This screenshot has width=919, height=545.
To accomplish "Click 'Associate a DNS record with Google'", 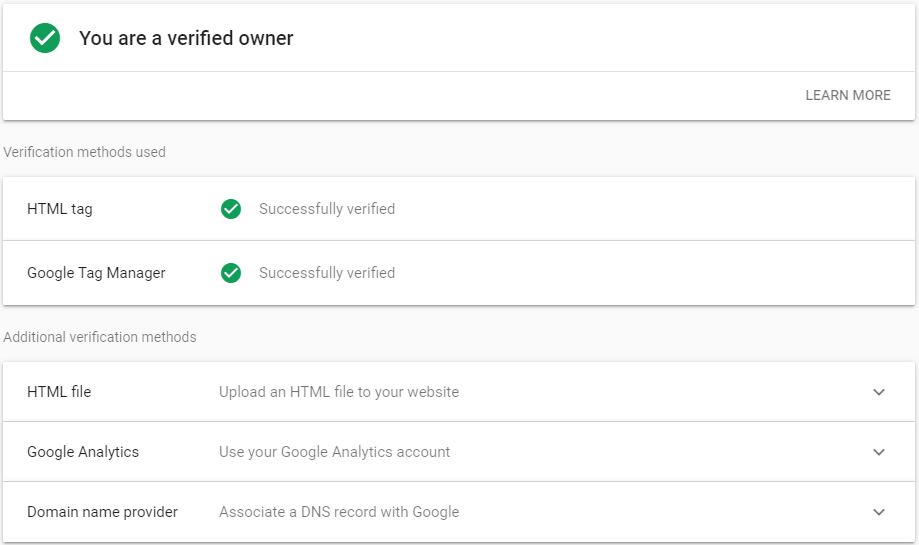I will point(339,512).
